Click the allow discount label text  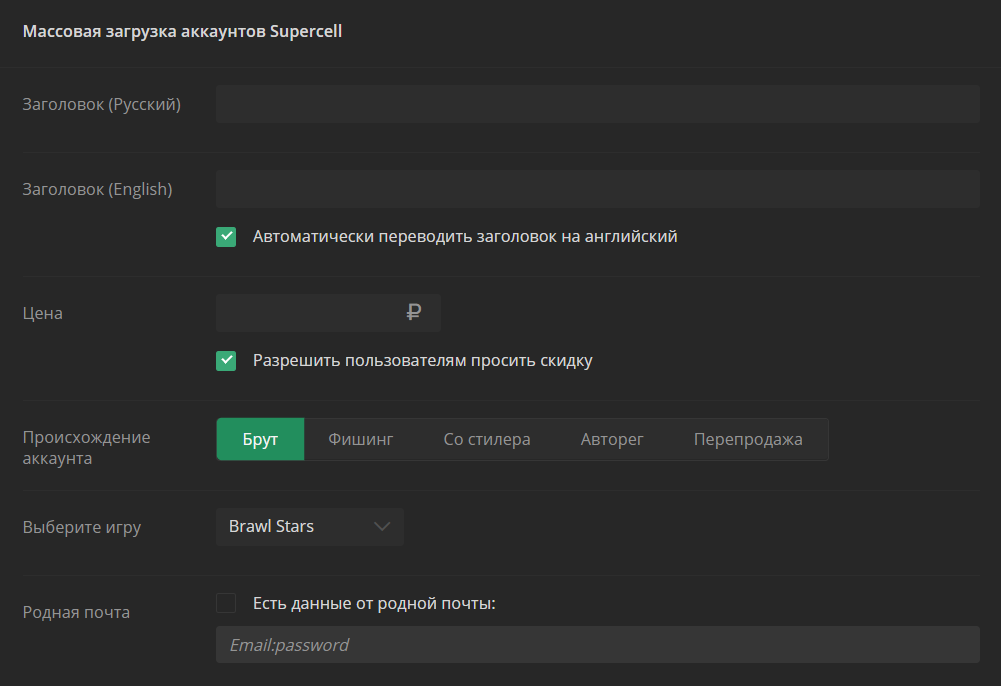422,361
